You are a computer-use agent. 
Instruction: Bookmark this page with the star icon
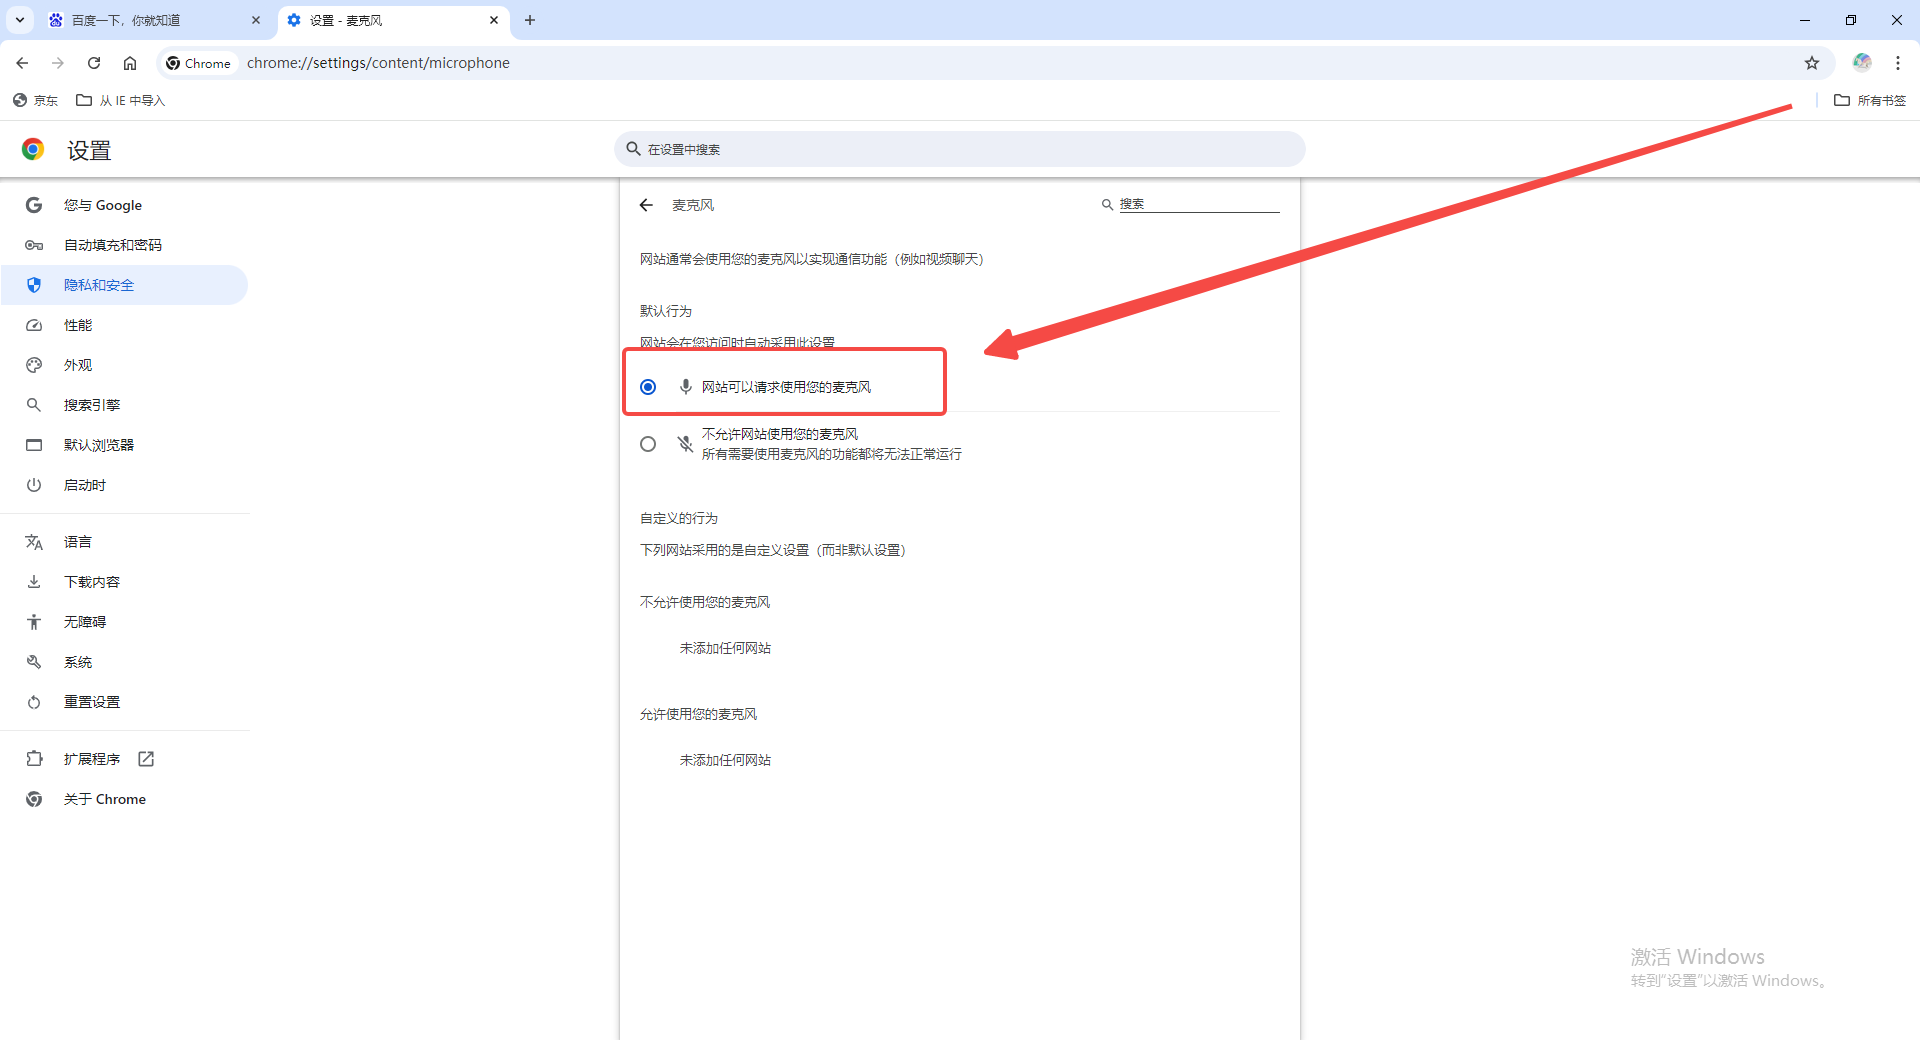1812,63
